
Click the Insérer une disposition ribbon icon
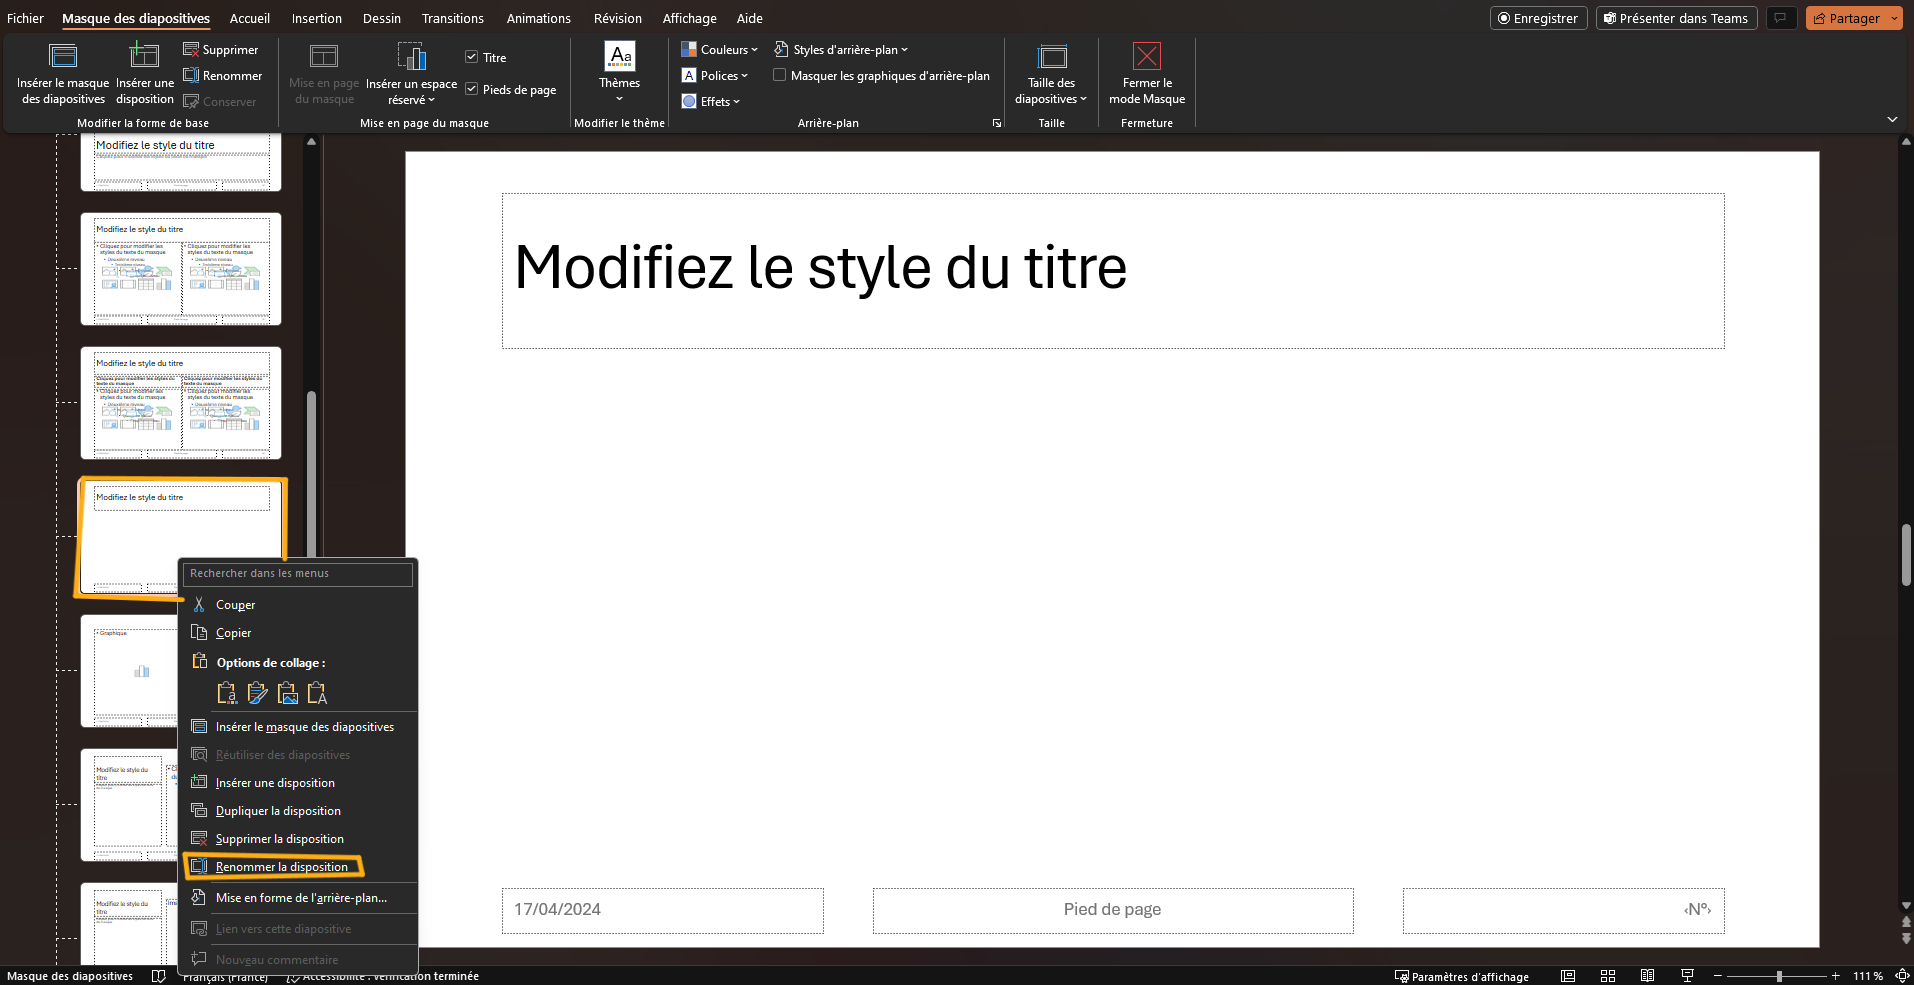pos(145,56)
